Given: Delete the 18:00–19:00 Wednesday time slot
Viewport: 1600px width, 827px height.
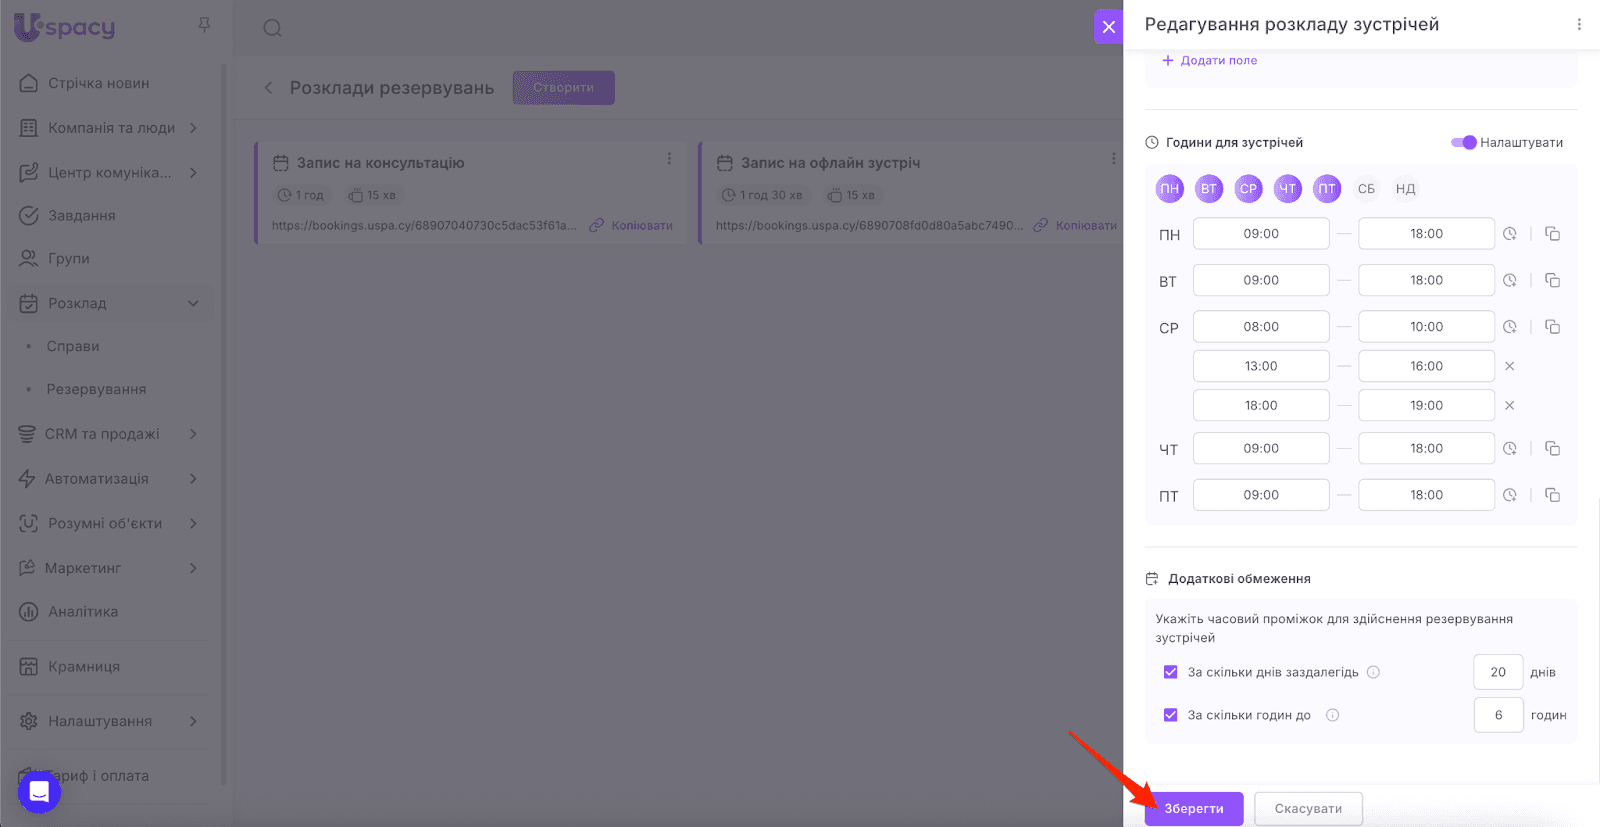Looking at the screenshot, I should click(x=1510, y=406).
